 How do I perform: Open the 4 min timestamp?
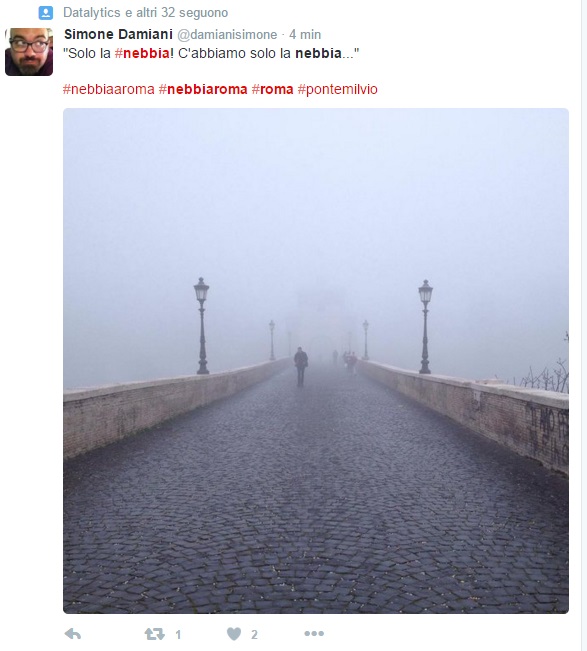(305, 34)
